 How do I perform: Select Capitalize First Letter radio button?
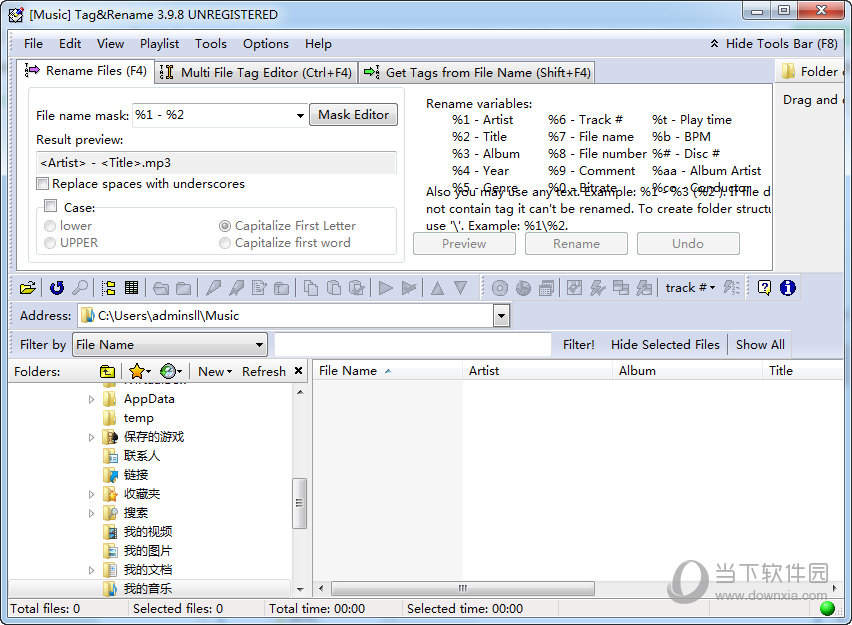224,226
